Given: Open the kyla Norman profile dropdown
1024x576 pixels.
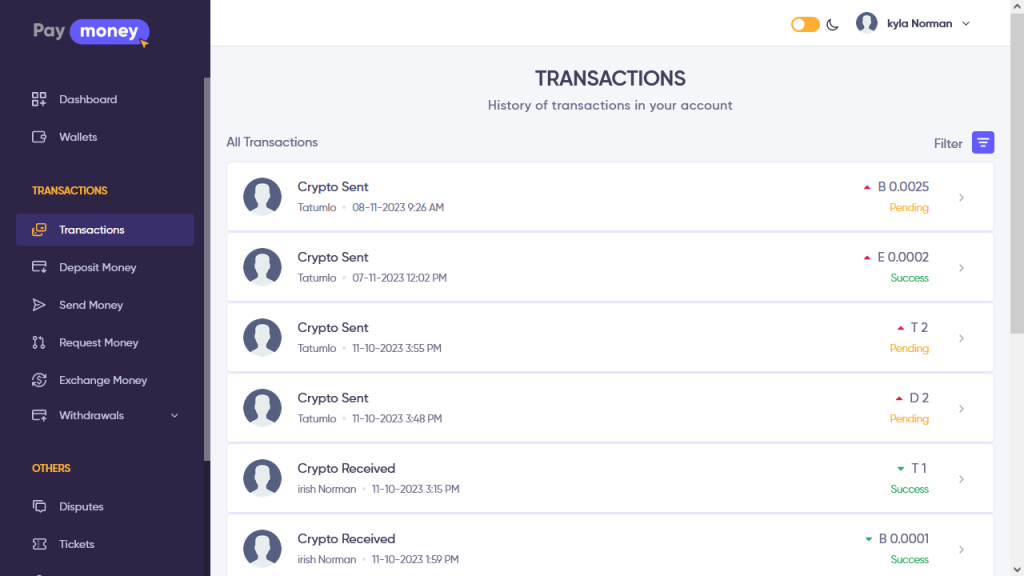Looking at the screenshot, I should [914, 24].
